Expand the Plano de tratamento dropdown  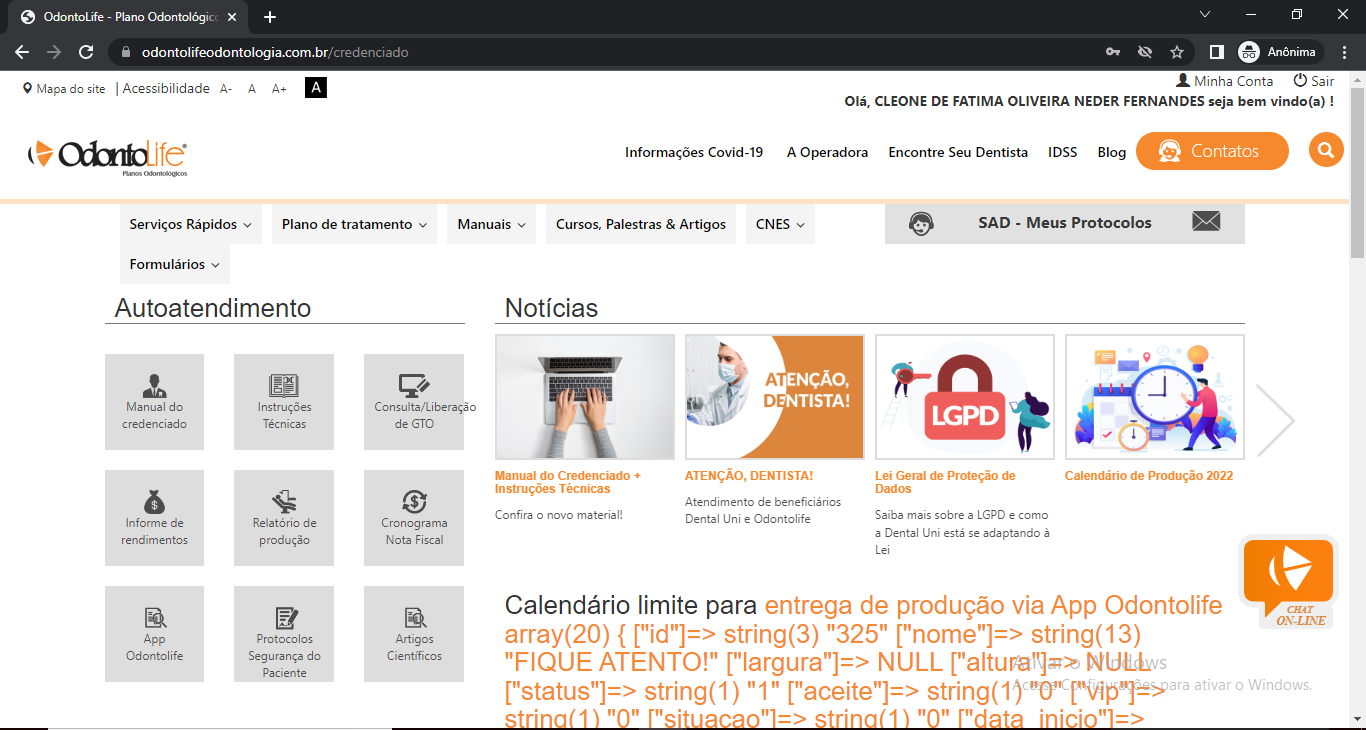pyautogui.click(x=354, y=224)
